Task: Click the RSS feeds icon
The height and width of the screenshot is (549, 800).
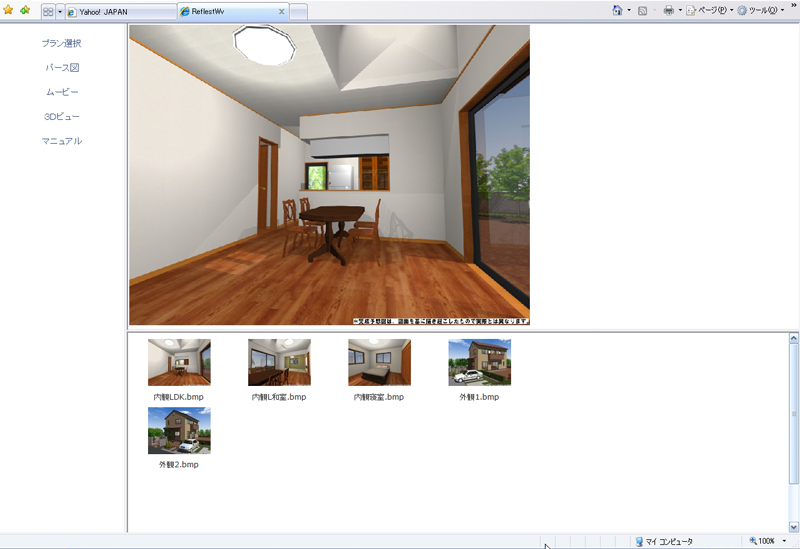Action: [x=643, y=10]
